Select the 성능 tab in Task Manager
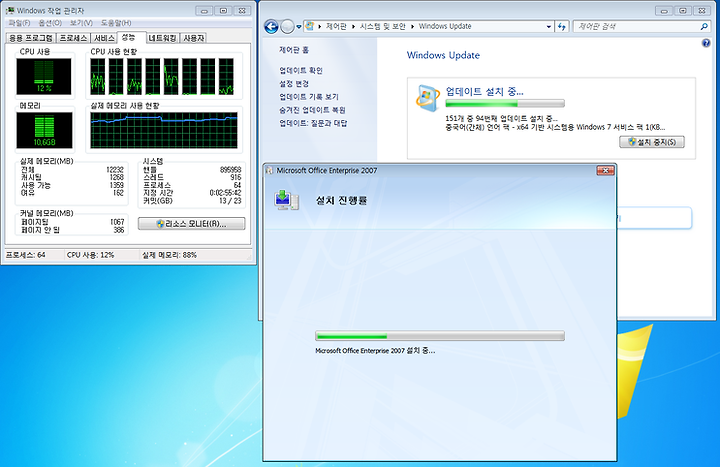 click(x=131, y=37)
